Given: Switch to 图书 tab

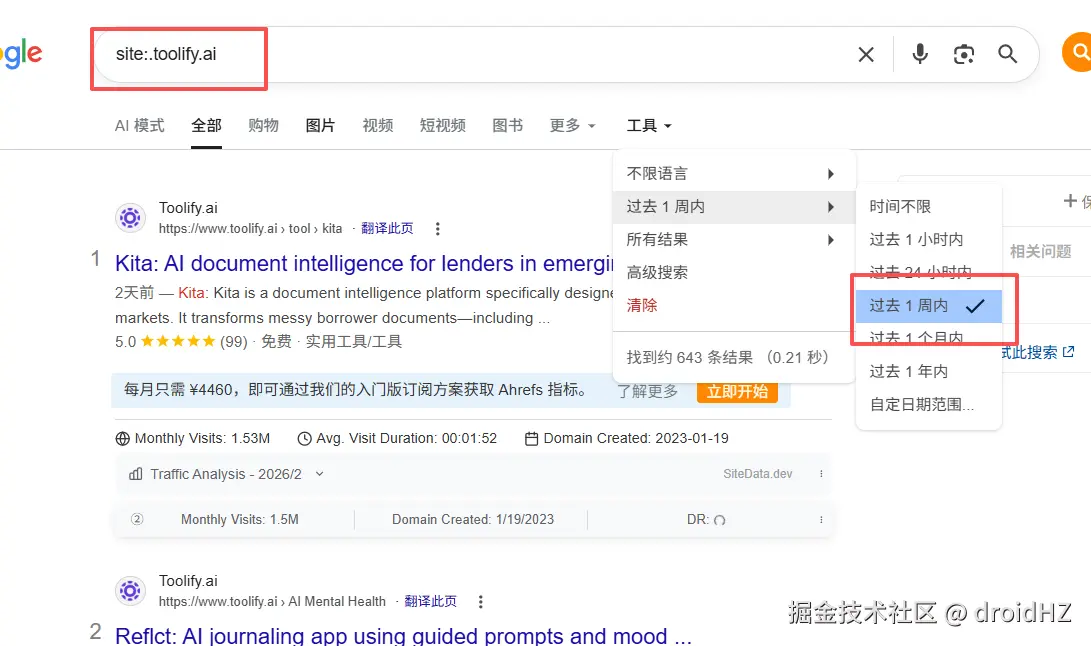Looking at the screenshot, I should pyautogui.click(x=507, y=125).
